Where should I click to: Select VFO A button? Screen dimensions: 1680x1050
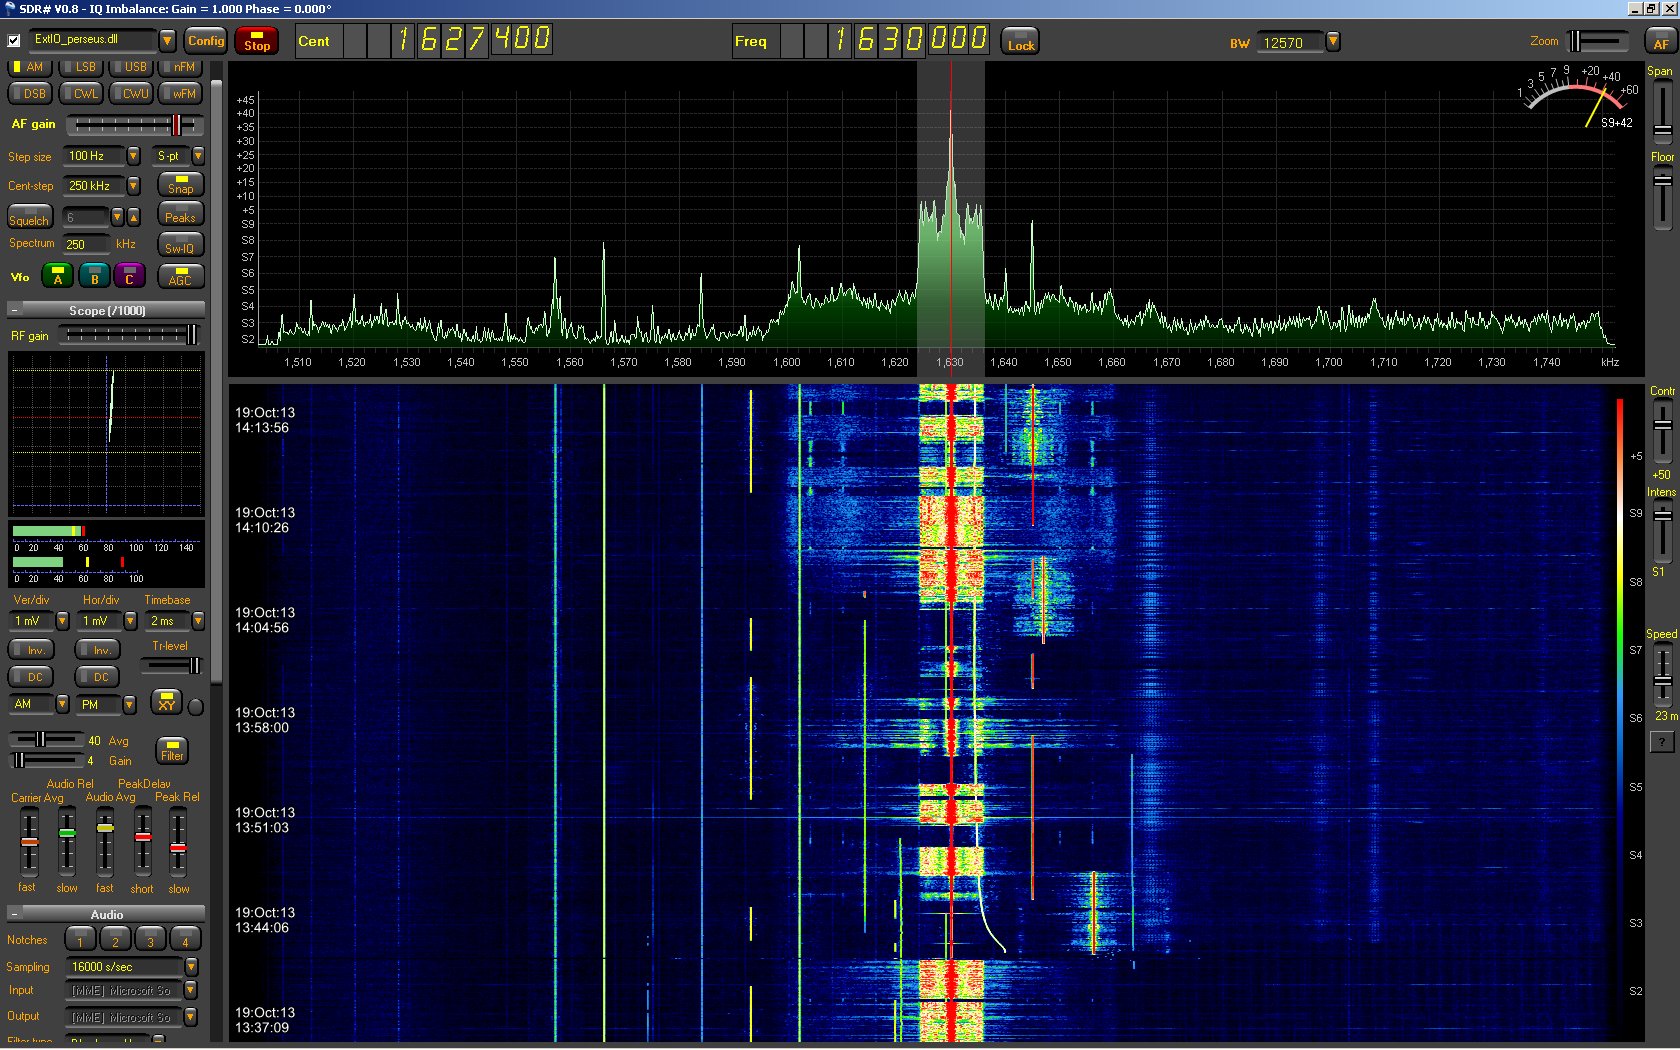[x=58, y=276]
